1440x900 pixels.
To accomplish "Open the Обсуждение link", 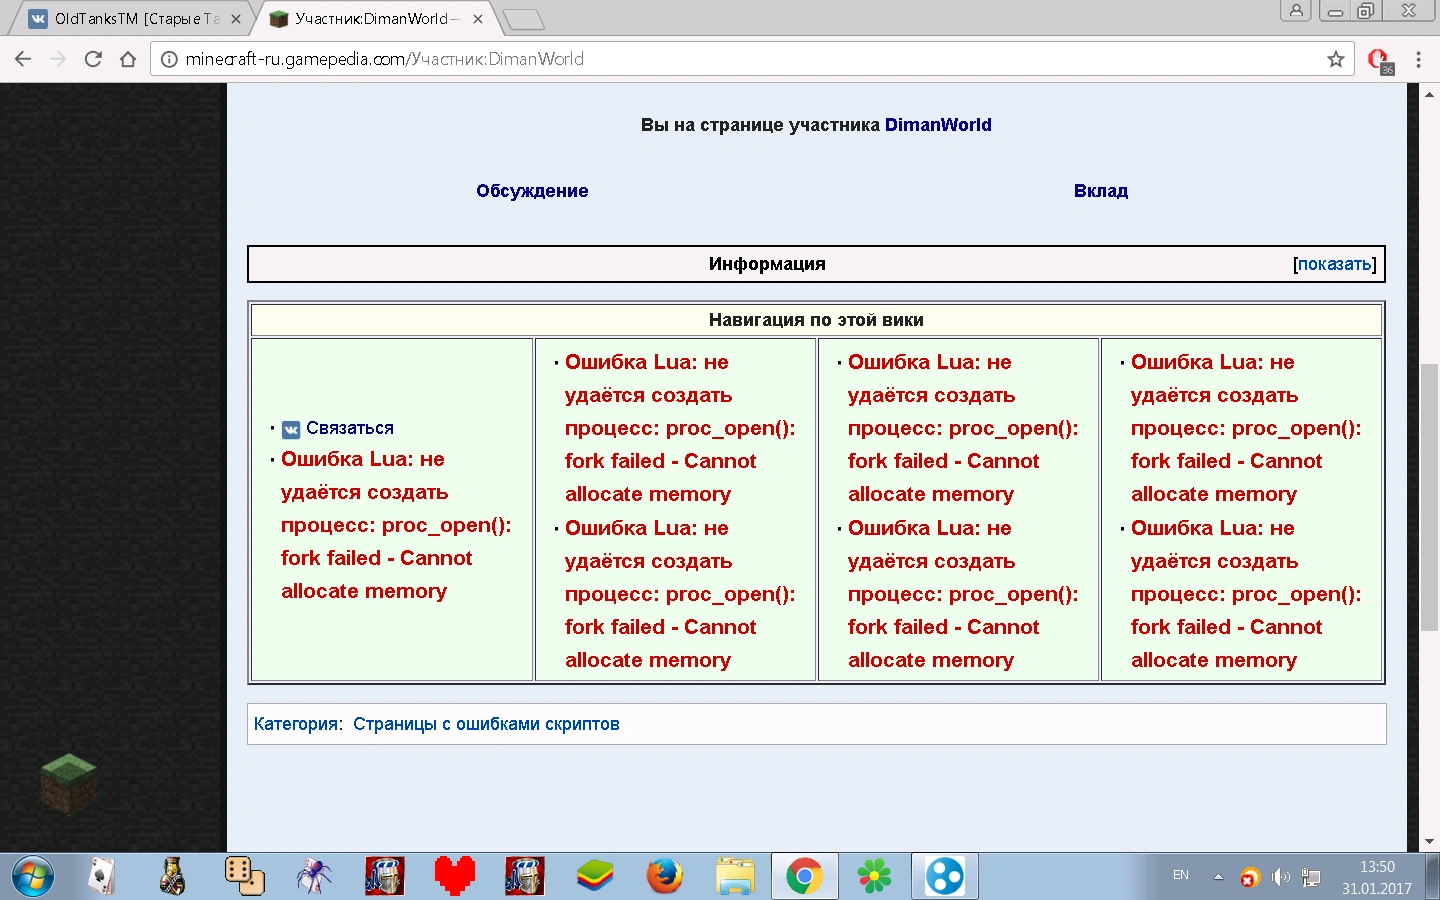I will [532, 191].
